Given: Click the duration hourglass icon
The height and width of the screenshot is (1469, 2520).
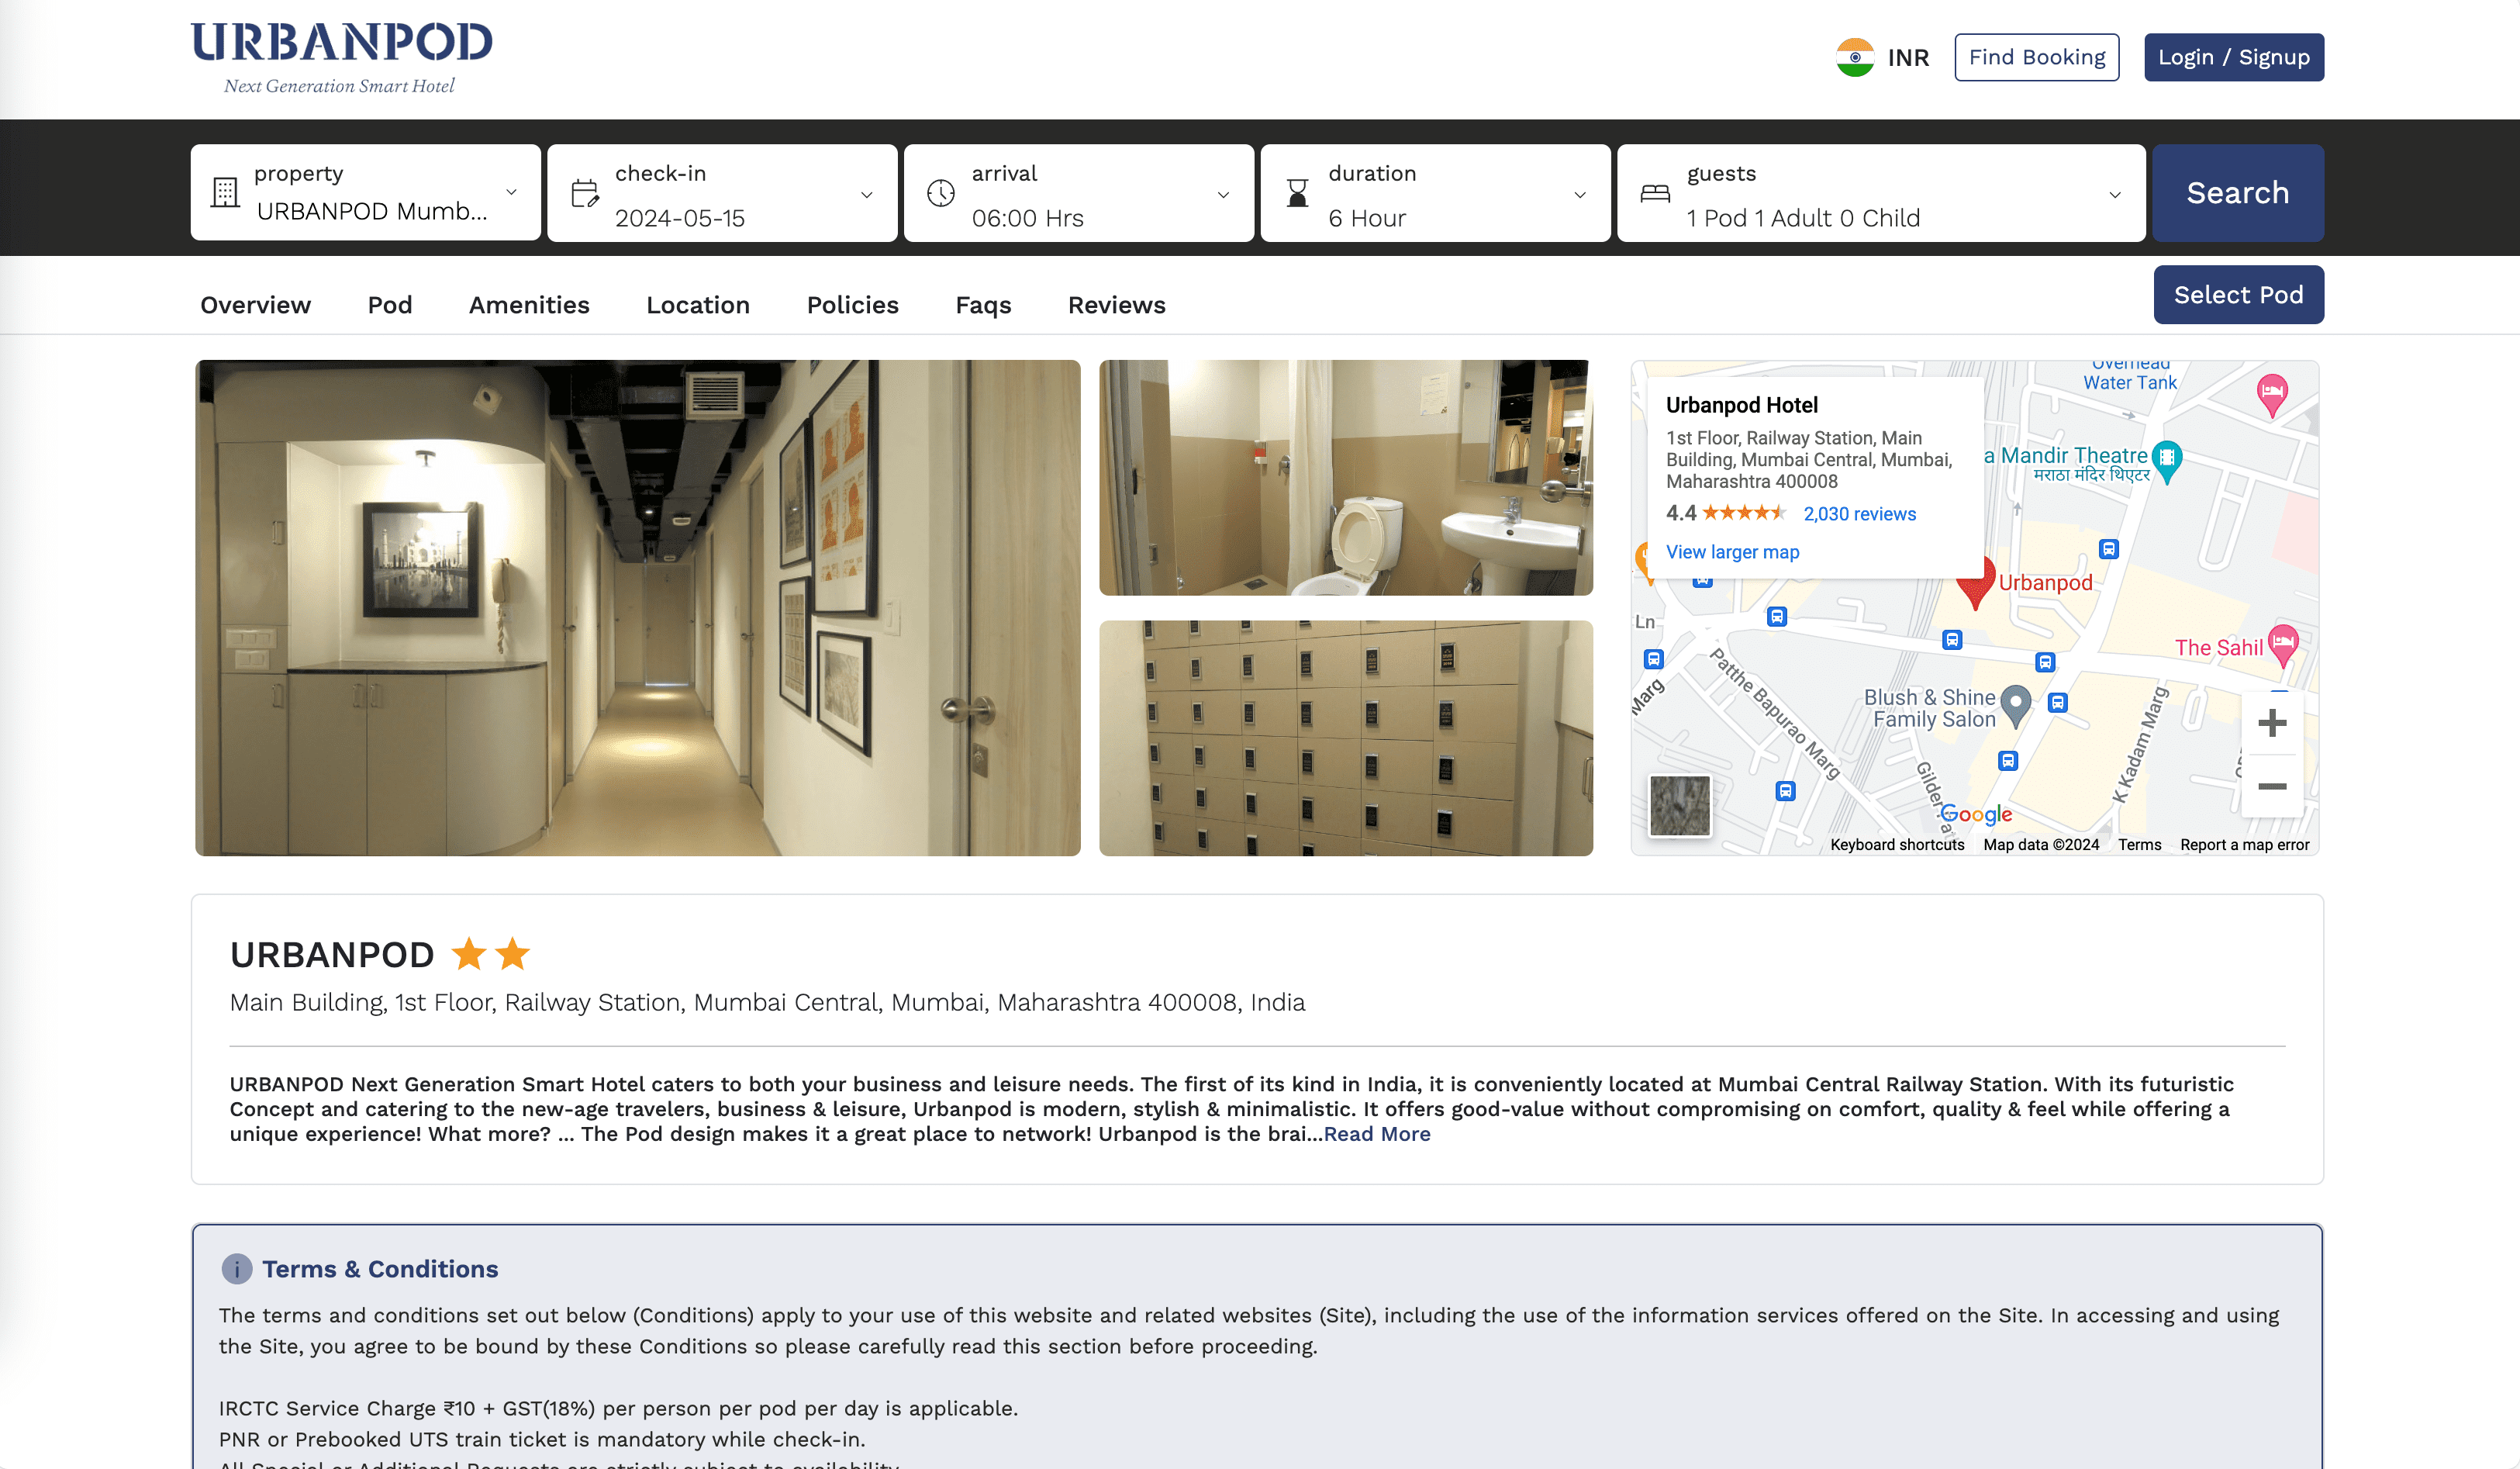Looking at the screenshot, I should [1296, 194].
